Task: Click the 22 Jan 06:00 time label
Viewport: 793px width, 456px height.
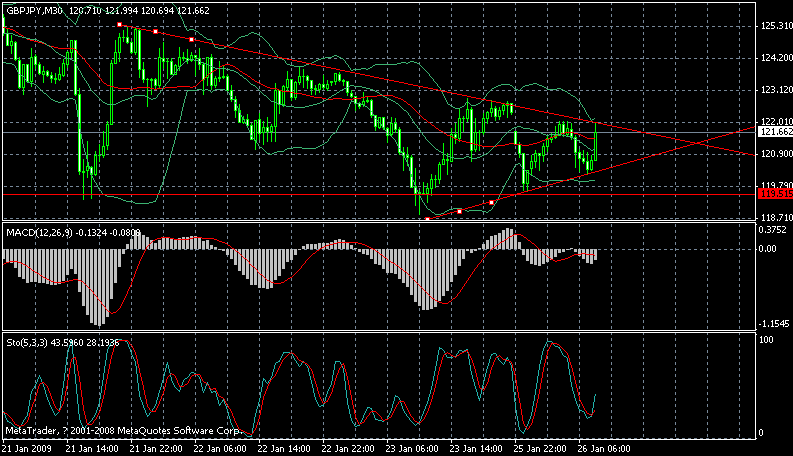Action: point(220,449)
